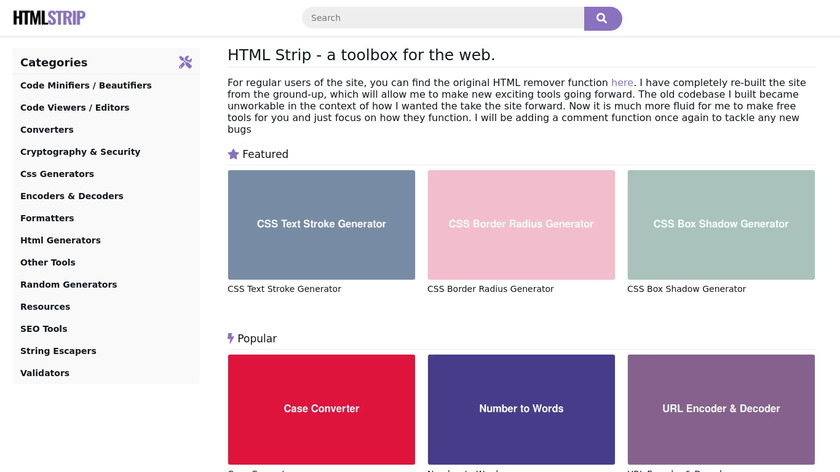This screenshot has width=840, height=472.
Task: Open the Random Generators category
Action: (68, 284)
